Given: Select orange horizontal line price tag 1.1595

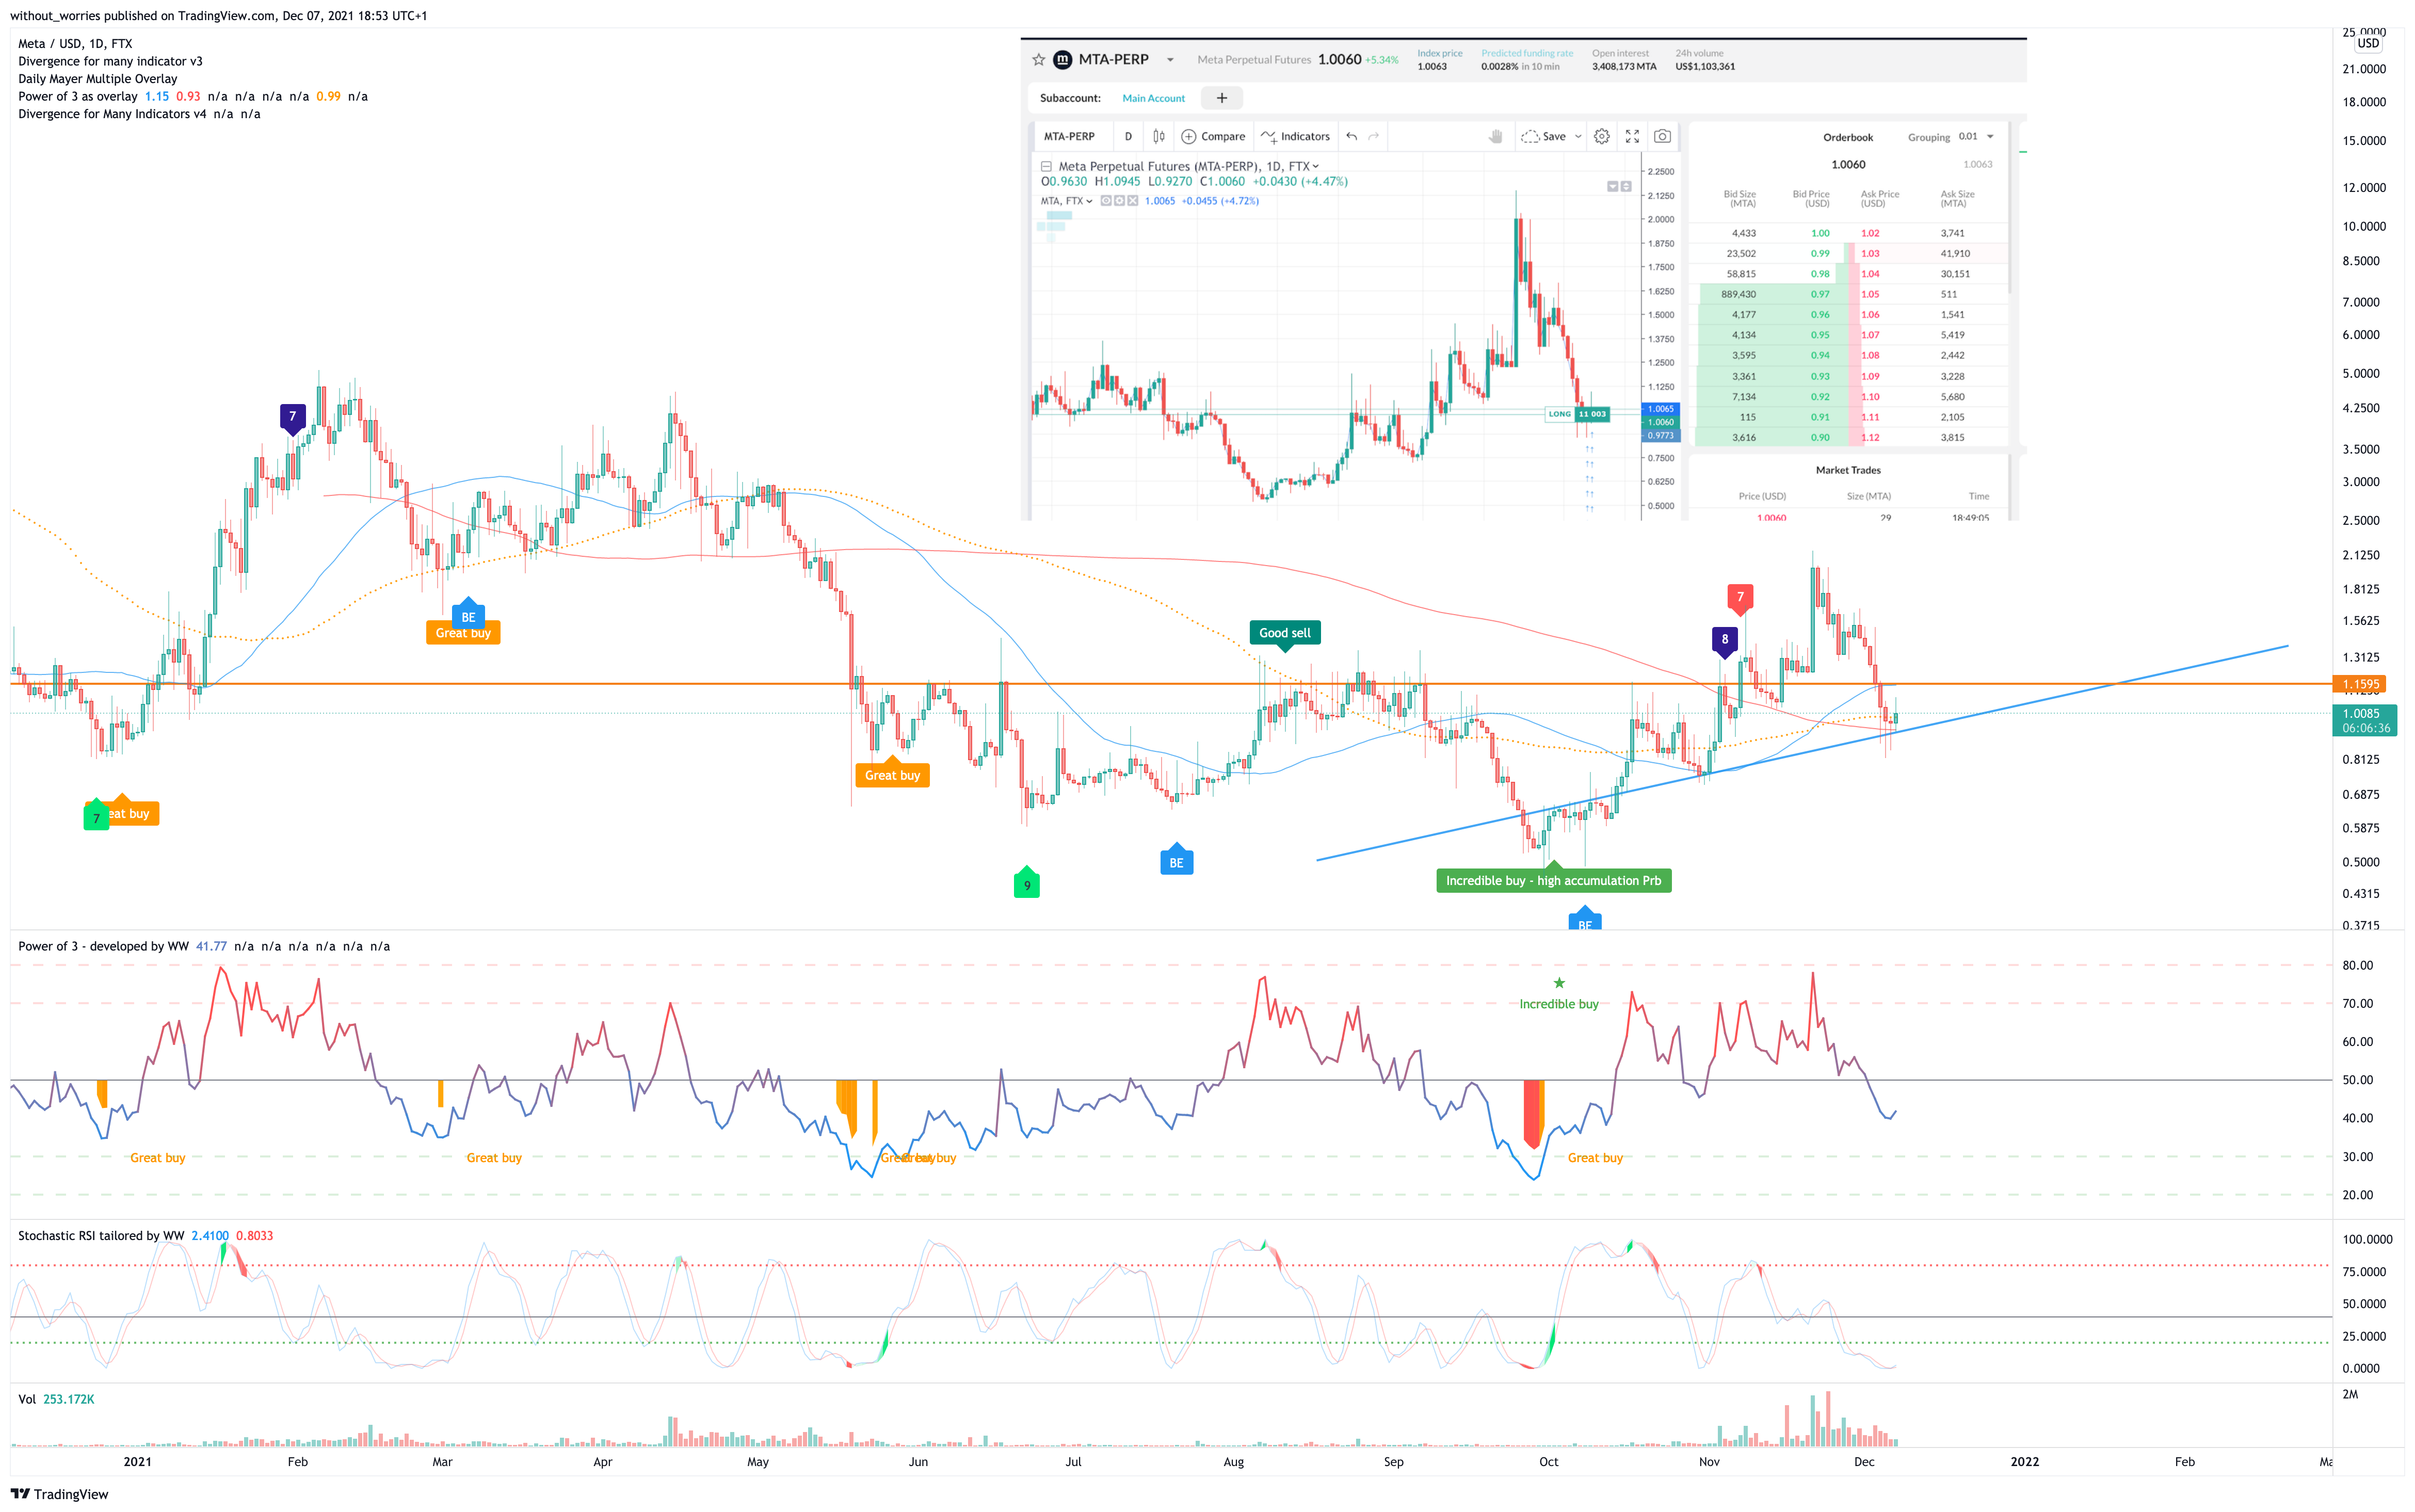Looking at the screenshot, I should pyautogui.click(x=2358, y=684).
